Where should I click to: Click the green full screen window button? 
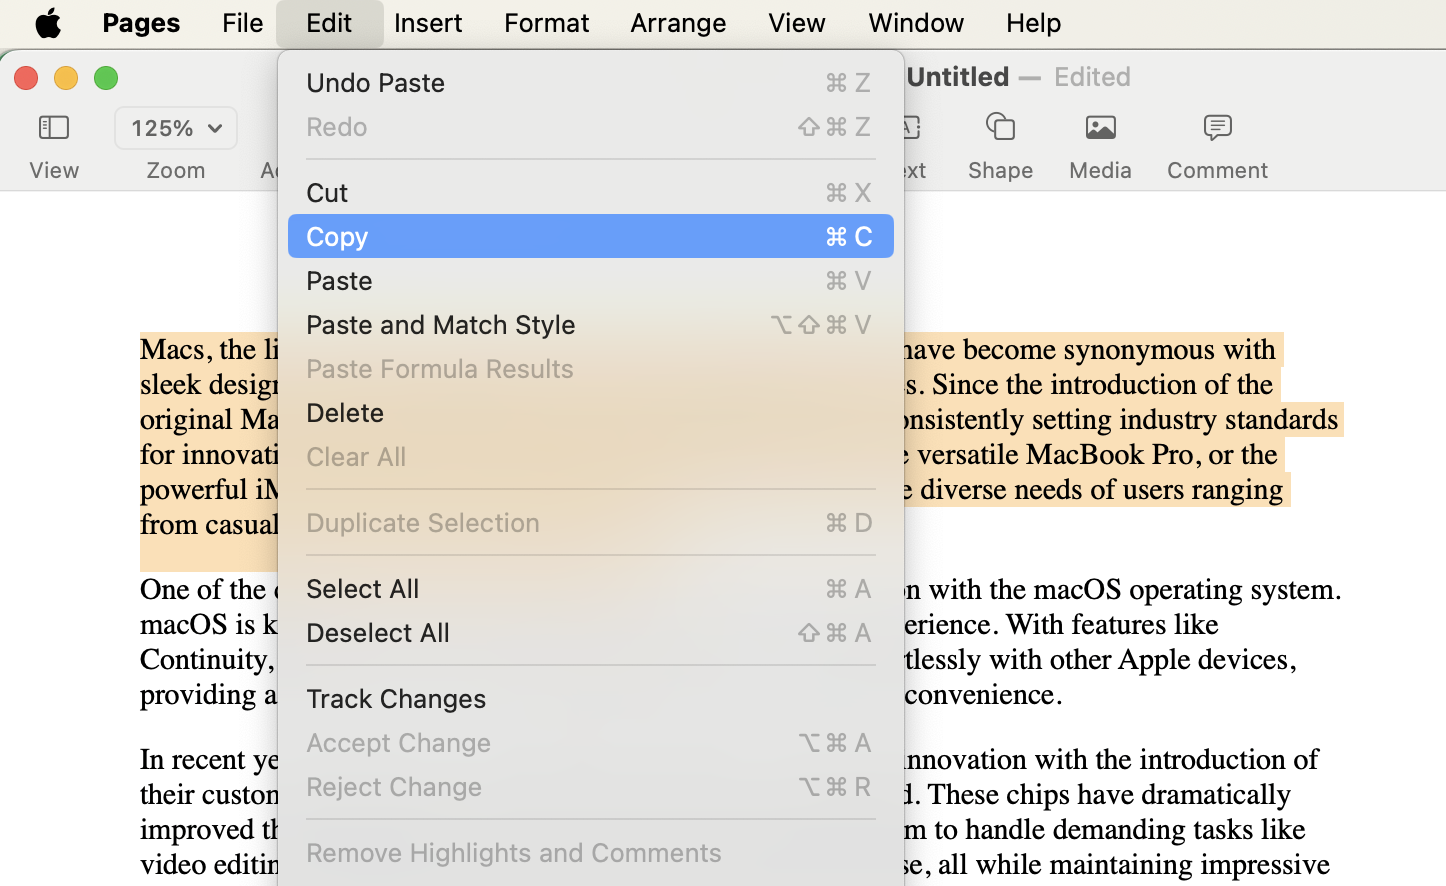tap(106, 78)
